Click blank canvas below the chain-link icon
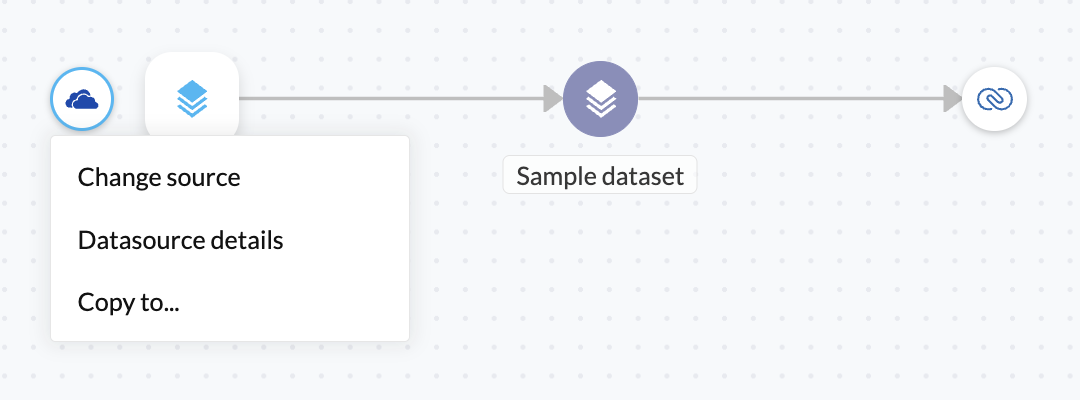Screen dimensions: 1080x400 click(x=994, y=220)
